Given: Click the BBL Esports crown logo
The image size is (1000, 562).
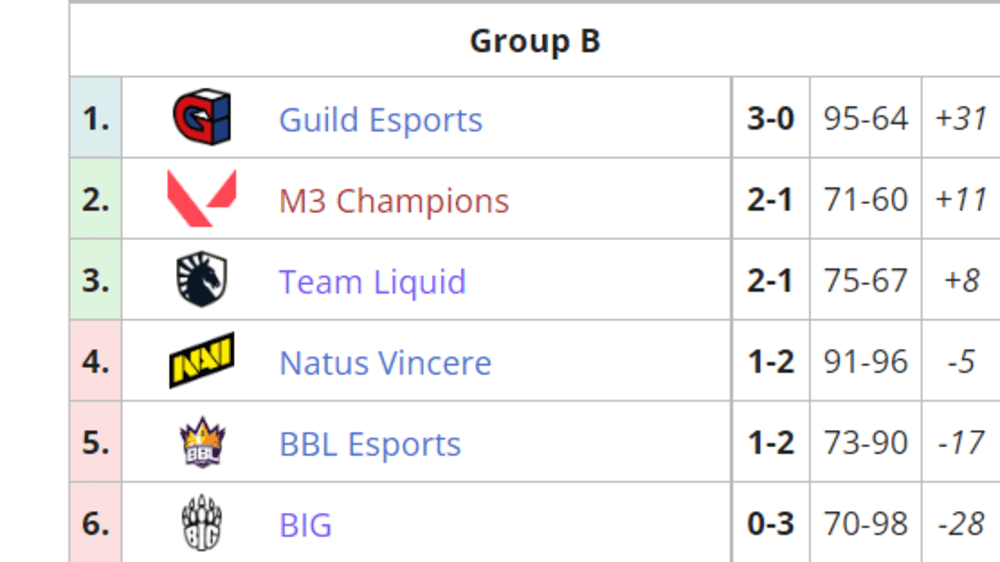Looking at the screenshot, I should pyautogui.click(x=202, y=441).
